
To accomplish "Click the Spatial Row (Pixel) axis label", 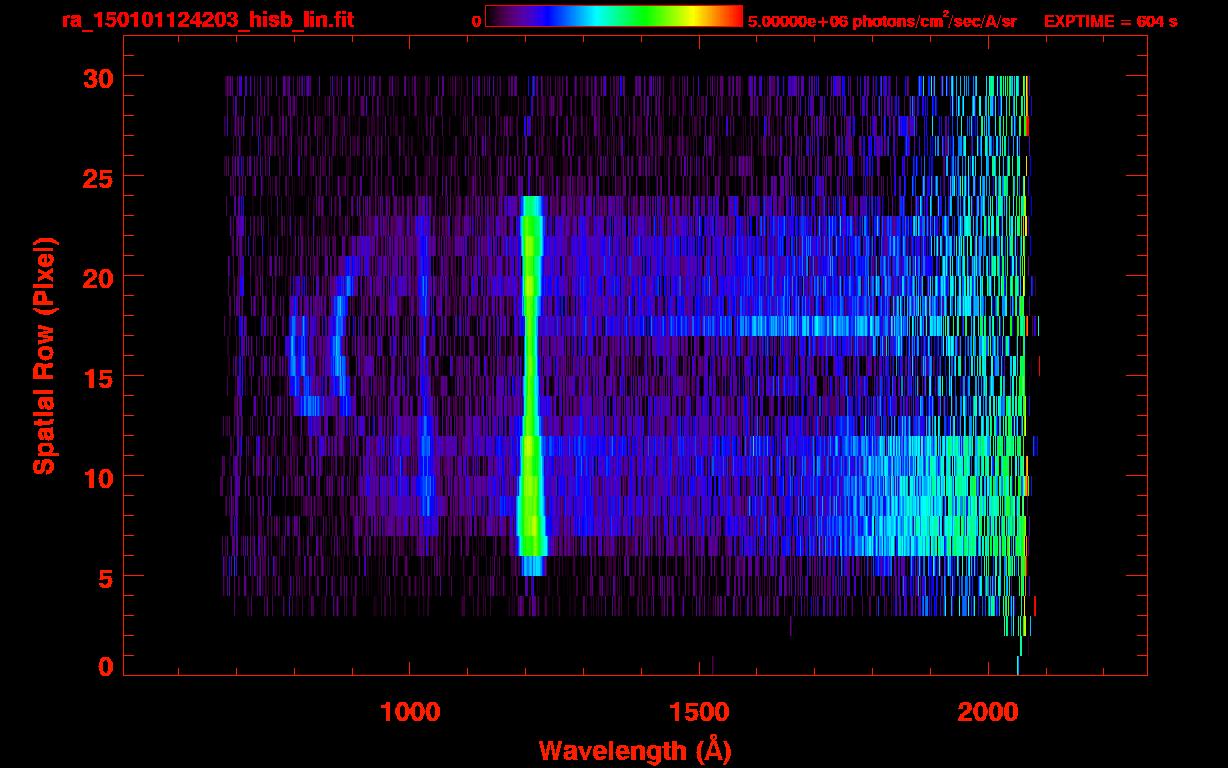I will coord(44,355).
